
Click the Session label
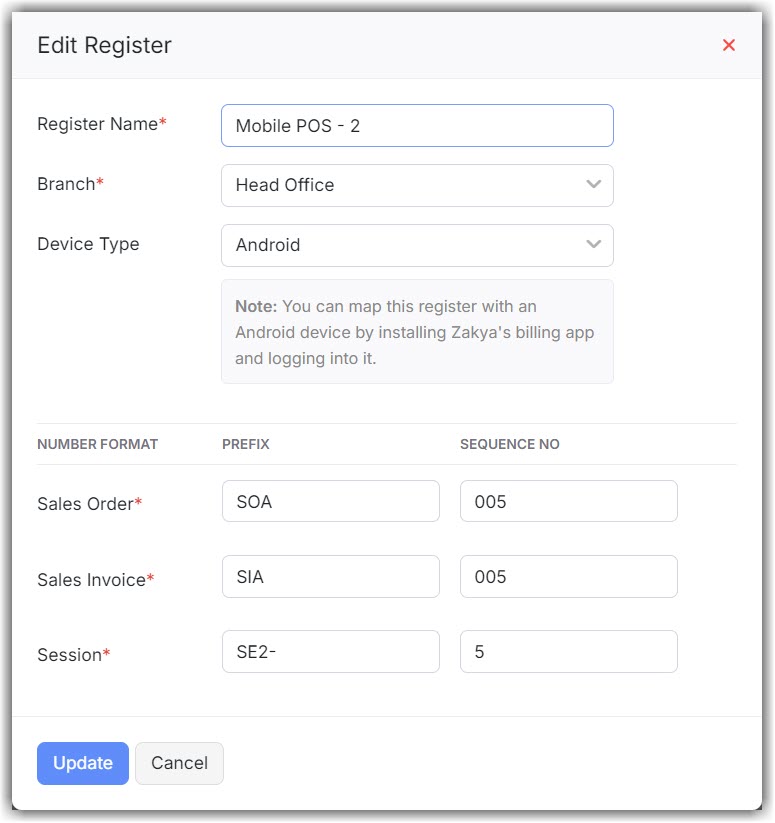(x=69, y=655)
